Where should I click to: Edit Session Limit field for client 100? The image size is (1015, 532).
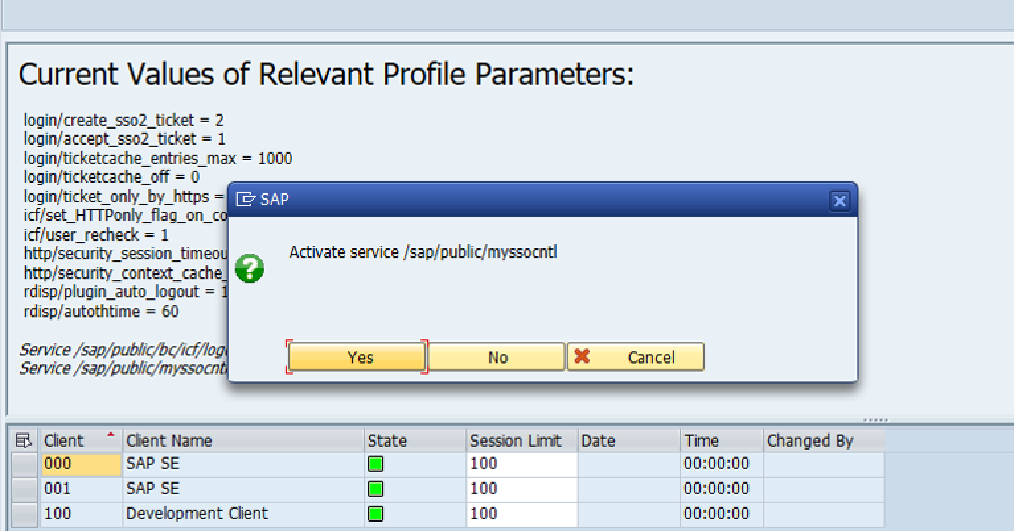coord(522,514)
